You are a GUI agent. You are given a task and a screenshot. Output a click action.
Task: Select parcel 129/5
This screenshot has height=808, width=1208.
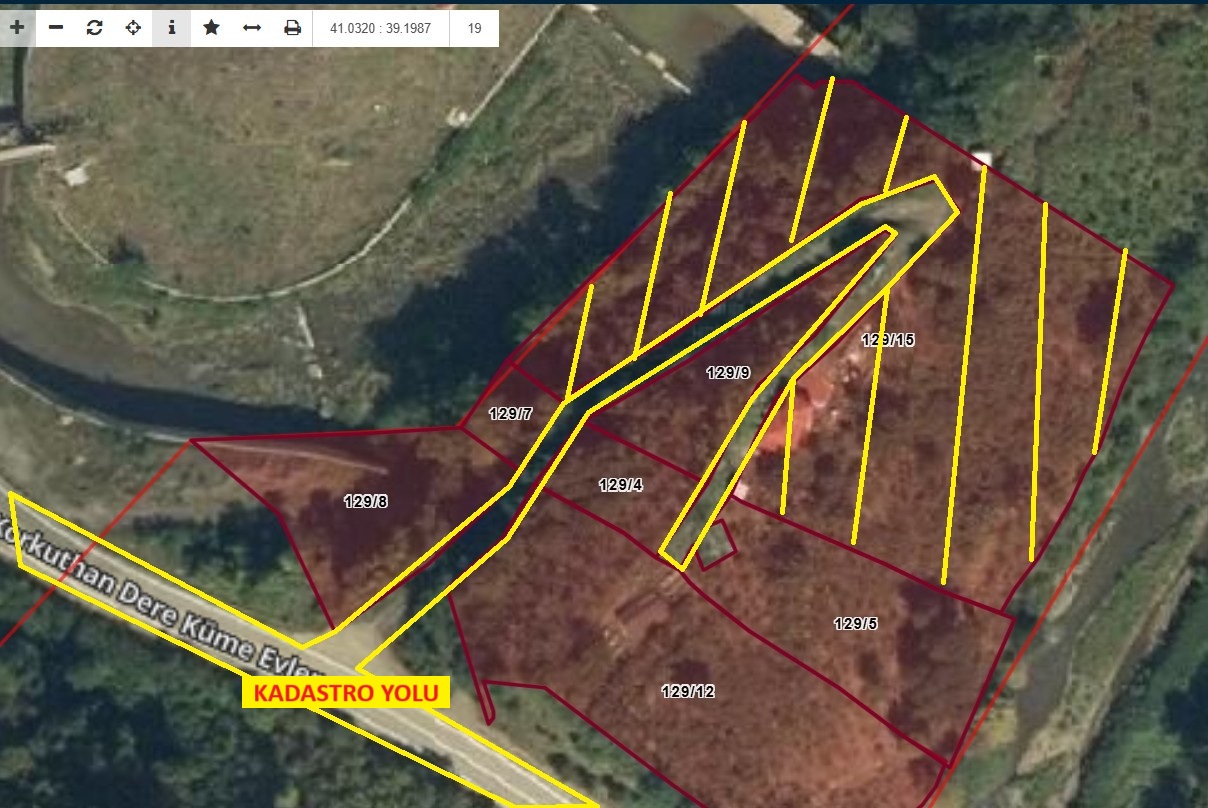pos(855,623)
